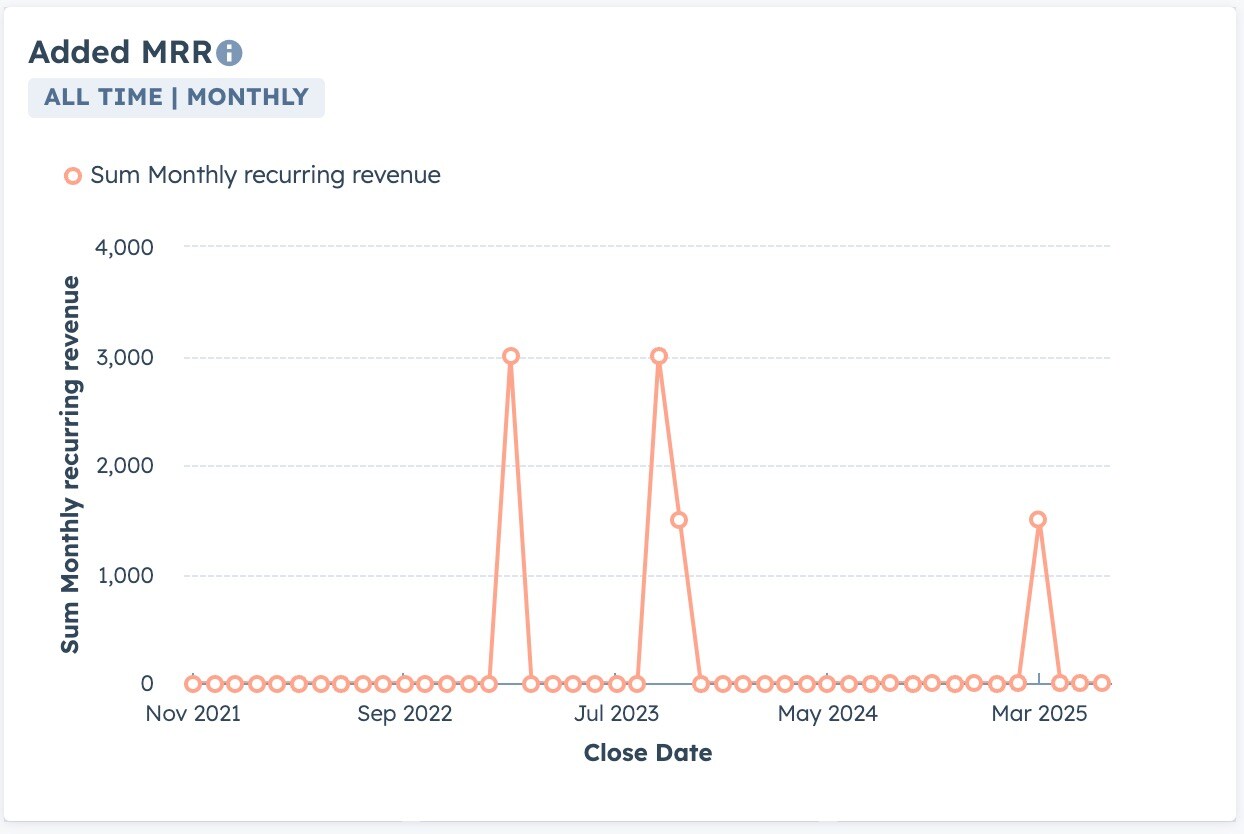Open the ALL TIME | MONTHLY filter badge
Screen dimensions: 1244x834
coord(176,97)
